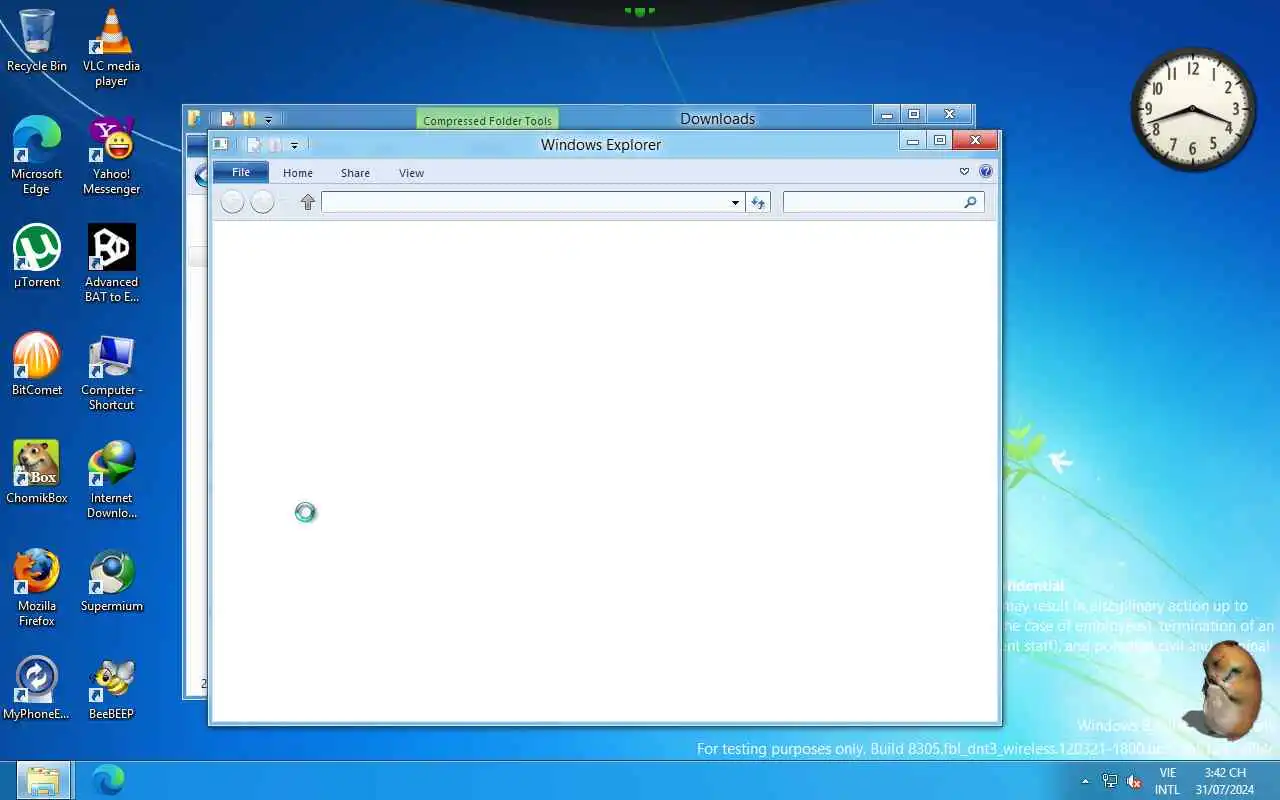Expand the ribbon with the chevron
This screenshot has width=1280, height=800.
(964, 172)
